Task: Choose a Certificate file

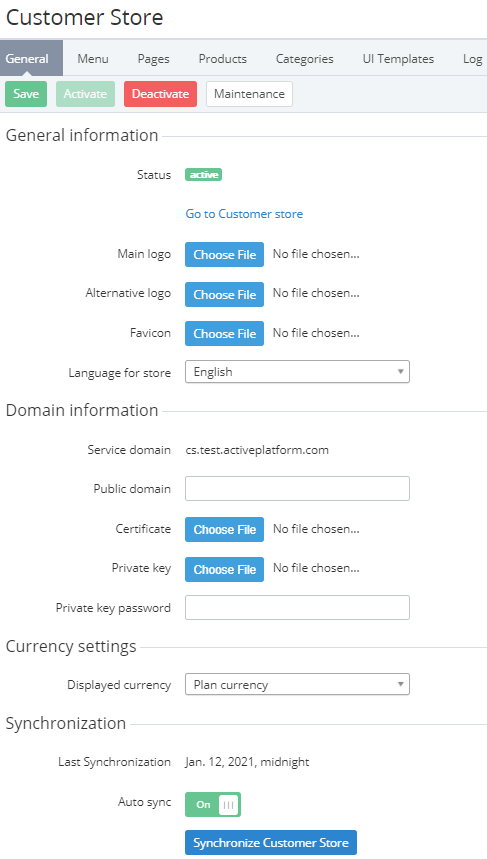Action: tap(224, 529)
